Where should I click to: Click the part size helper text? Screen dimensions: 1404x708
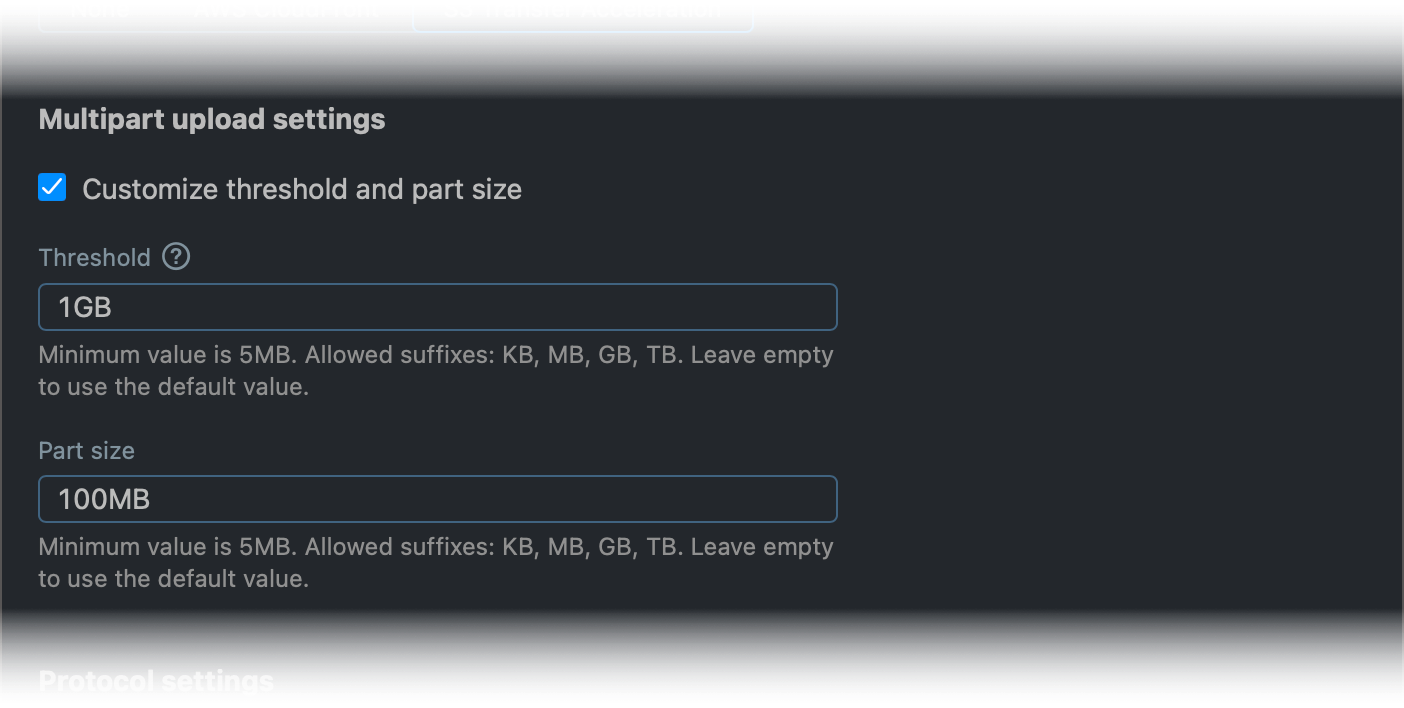[435, 562]
